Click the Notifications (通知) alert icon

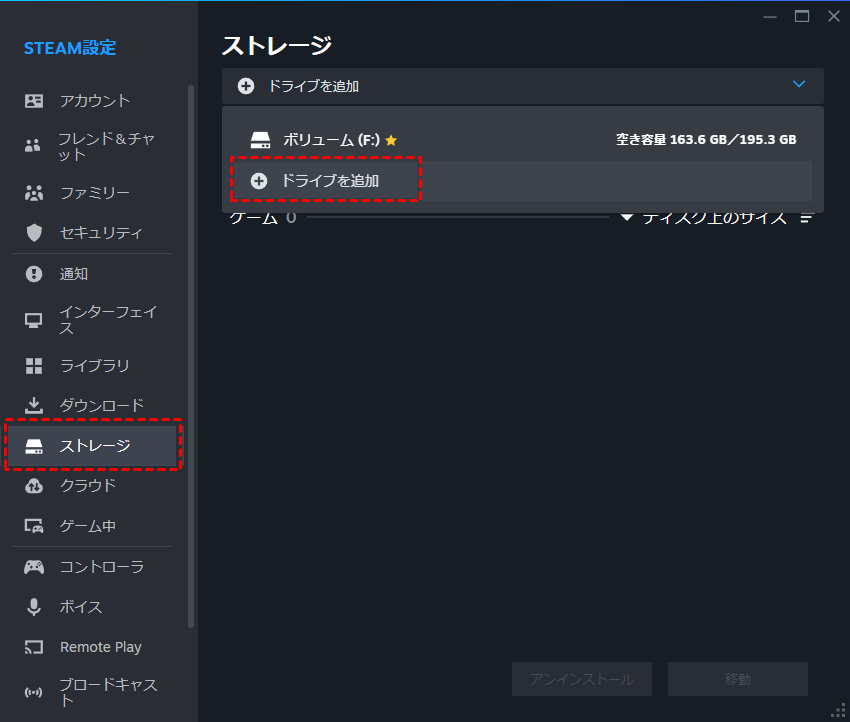[x=34, y=274]
